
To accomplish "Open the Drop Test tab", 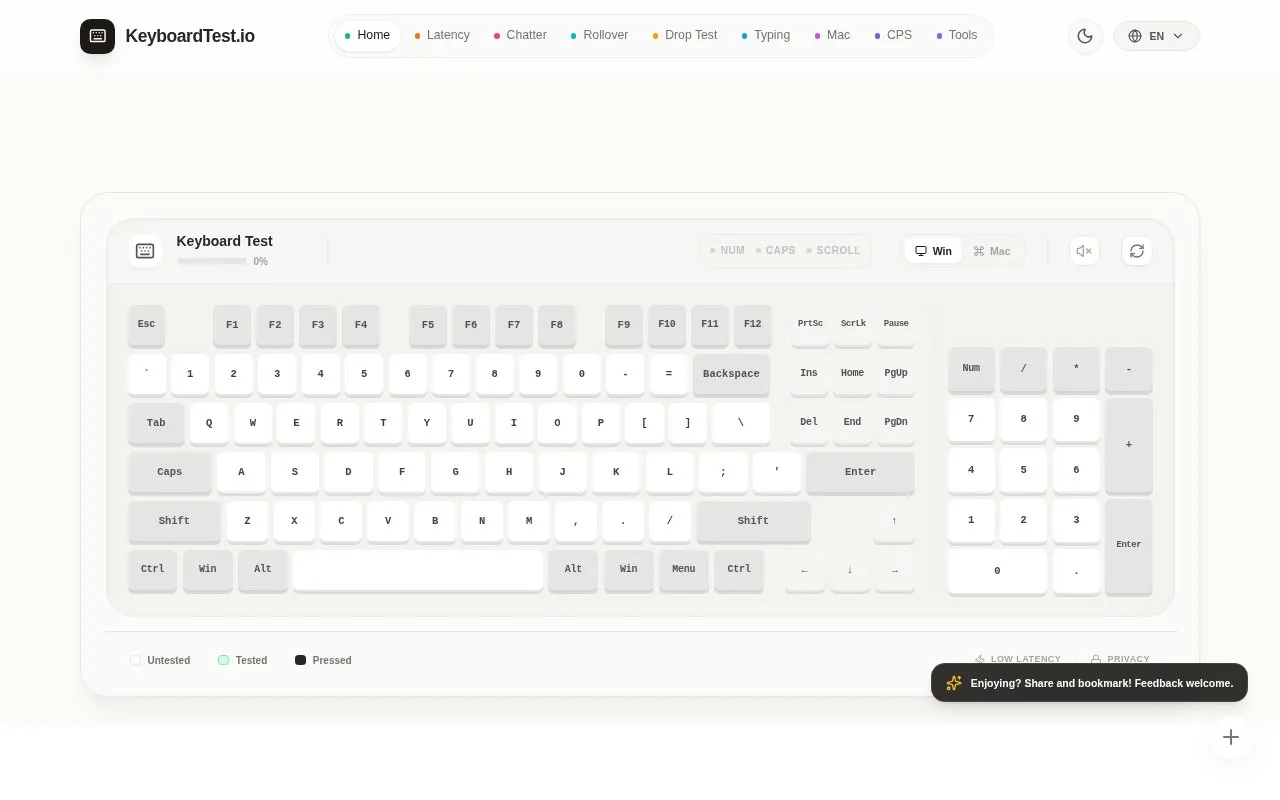I will tap(685, 35).
